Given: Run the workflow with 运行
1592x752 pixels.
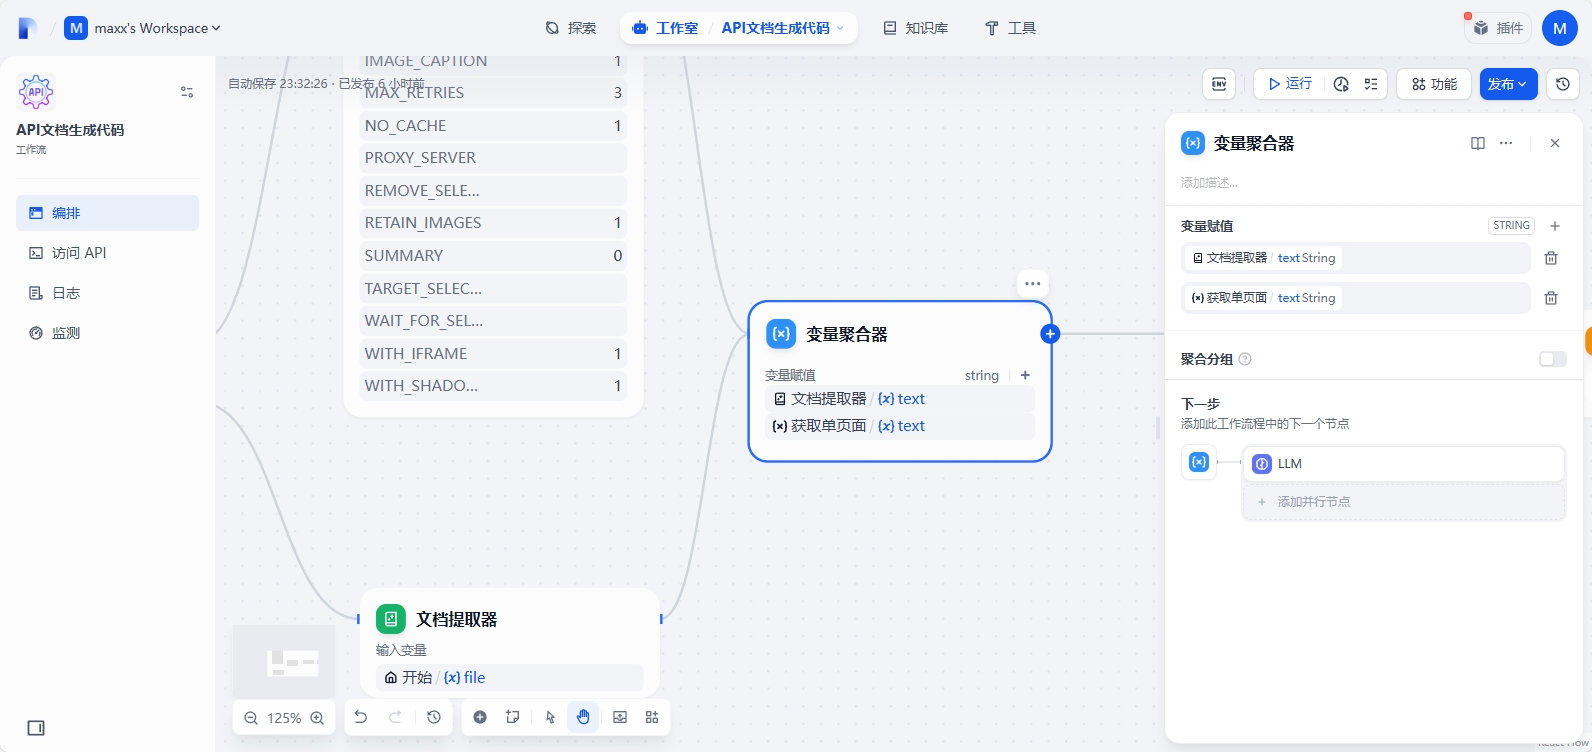Looking at the screenshot, I should point(1290,84).
